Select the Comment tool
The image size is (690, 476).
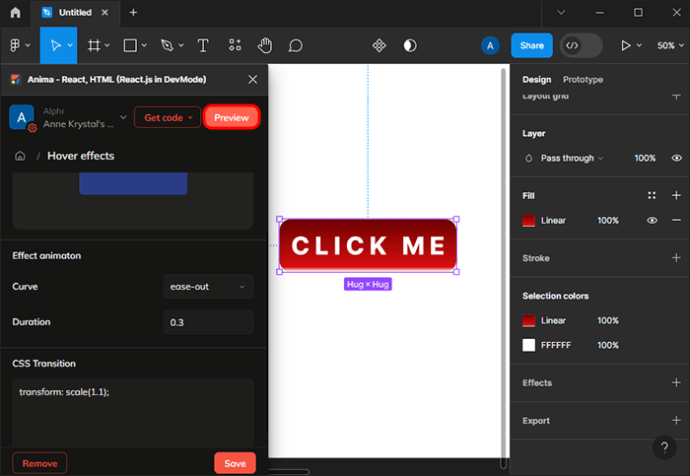click(x=295, y=46)
